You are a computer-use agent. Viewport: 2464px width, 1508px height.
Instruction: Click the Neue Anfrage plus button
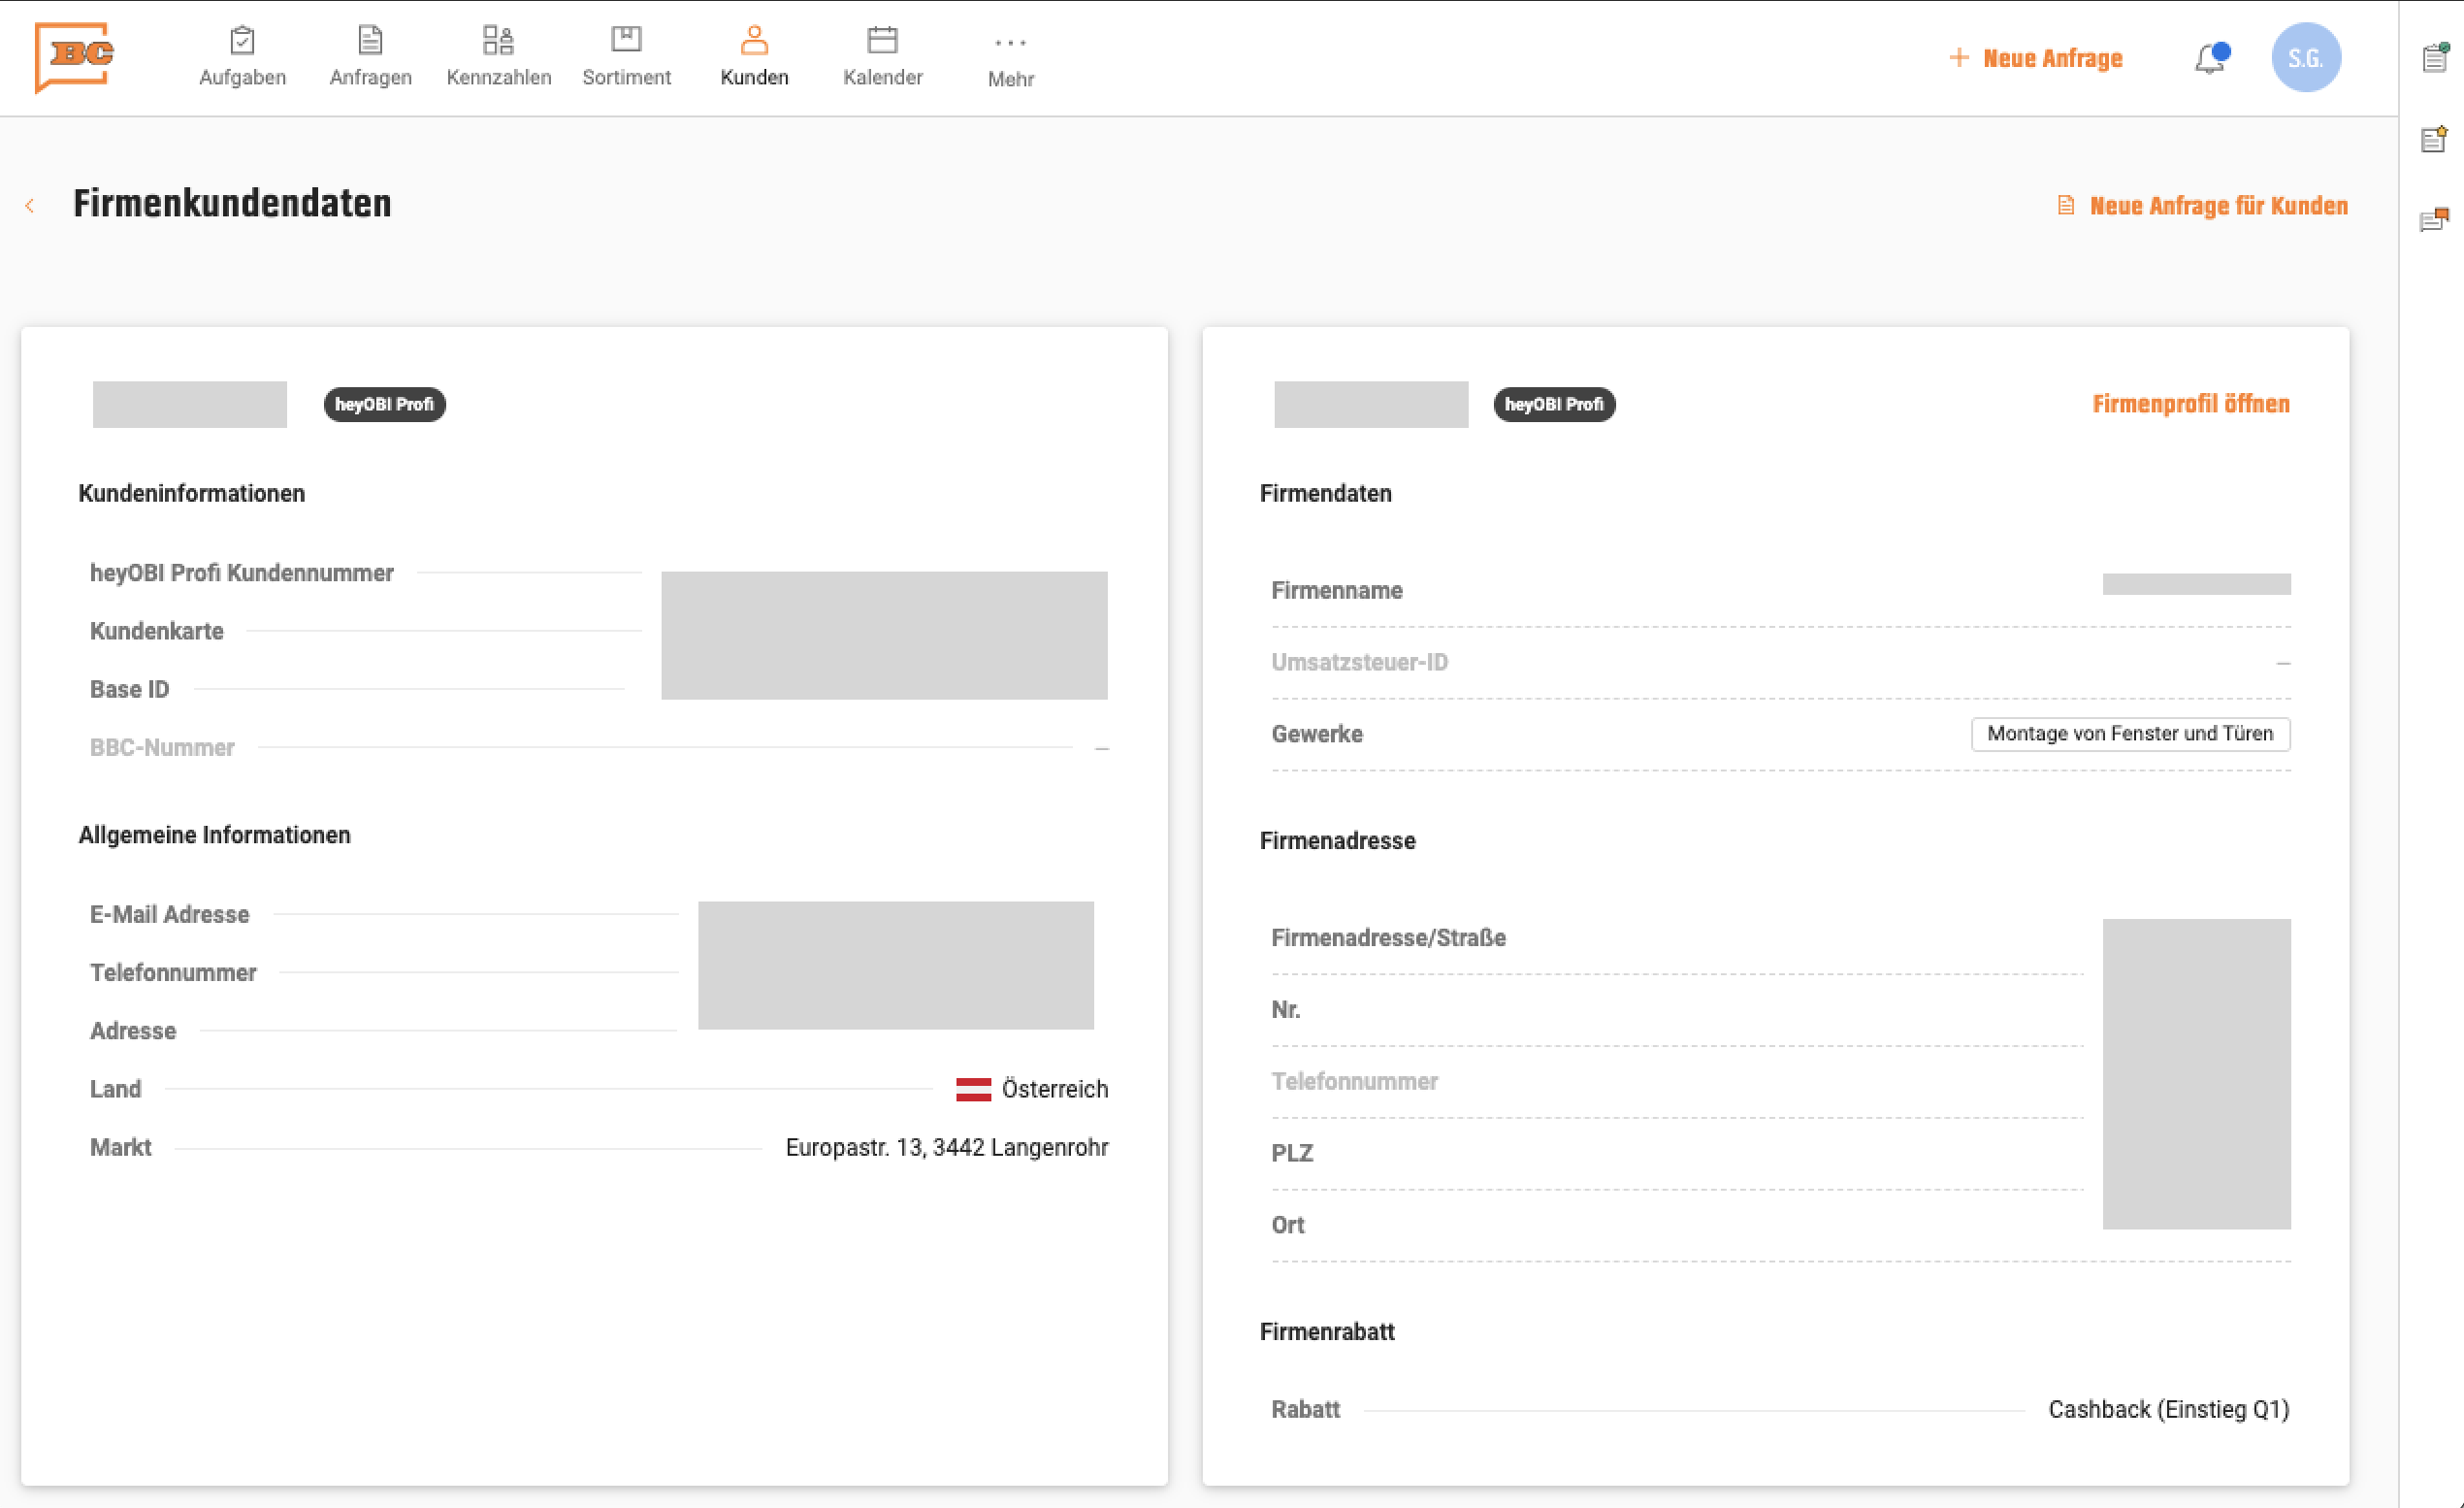point(2036,59)
